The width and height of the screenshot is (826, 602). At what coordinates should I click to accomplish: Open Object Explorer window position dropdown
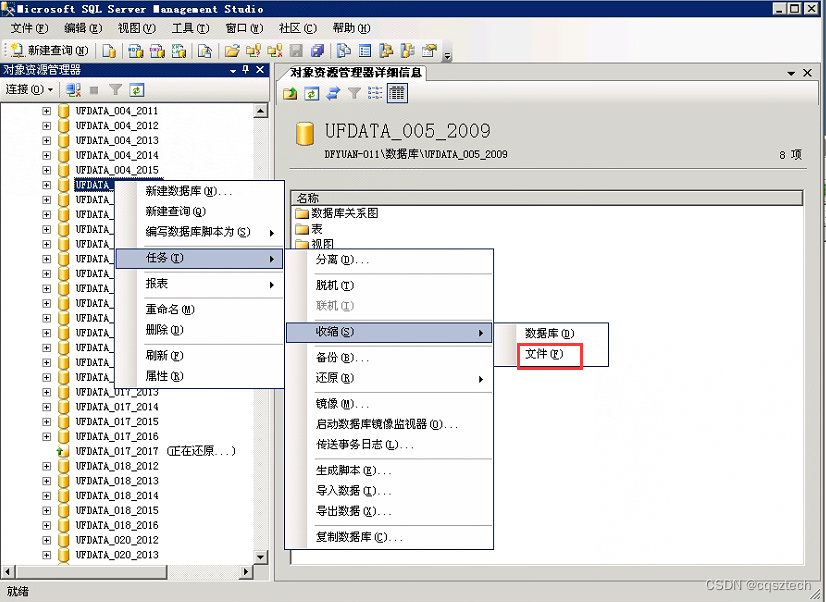click(233, 71)
